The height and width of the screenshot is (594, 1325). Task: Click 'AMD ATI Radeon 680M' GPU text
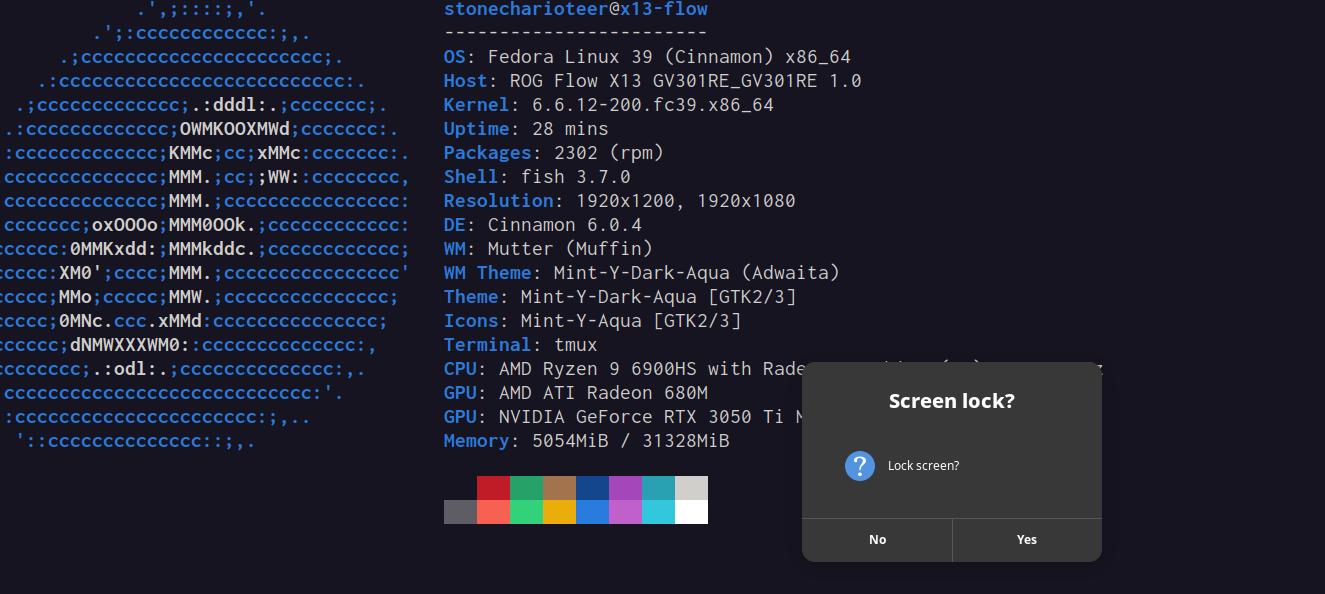pyautogui.click(x=603, y=393)
